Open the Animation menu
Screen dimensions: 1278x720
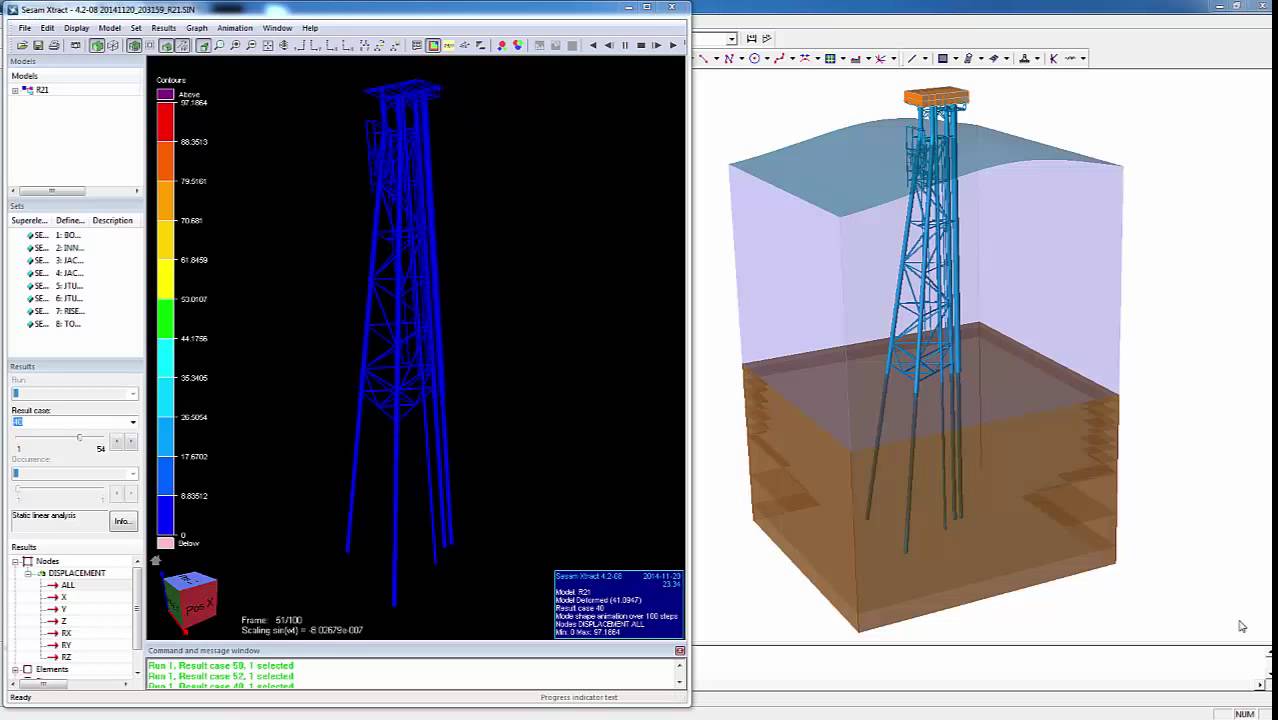(x=235, y=28)
